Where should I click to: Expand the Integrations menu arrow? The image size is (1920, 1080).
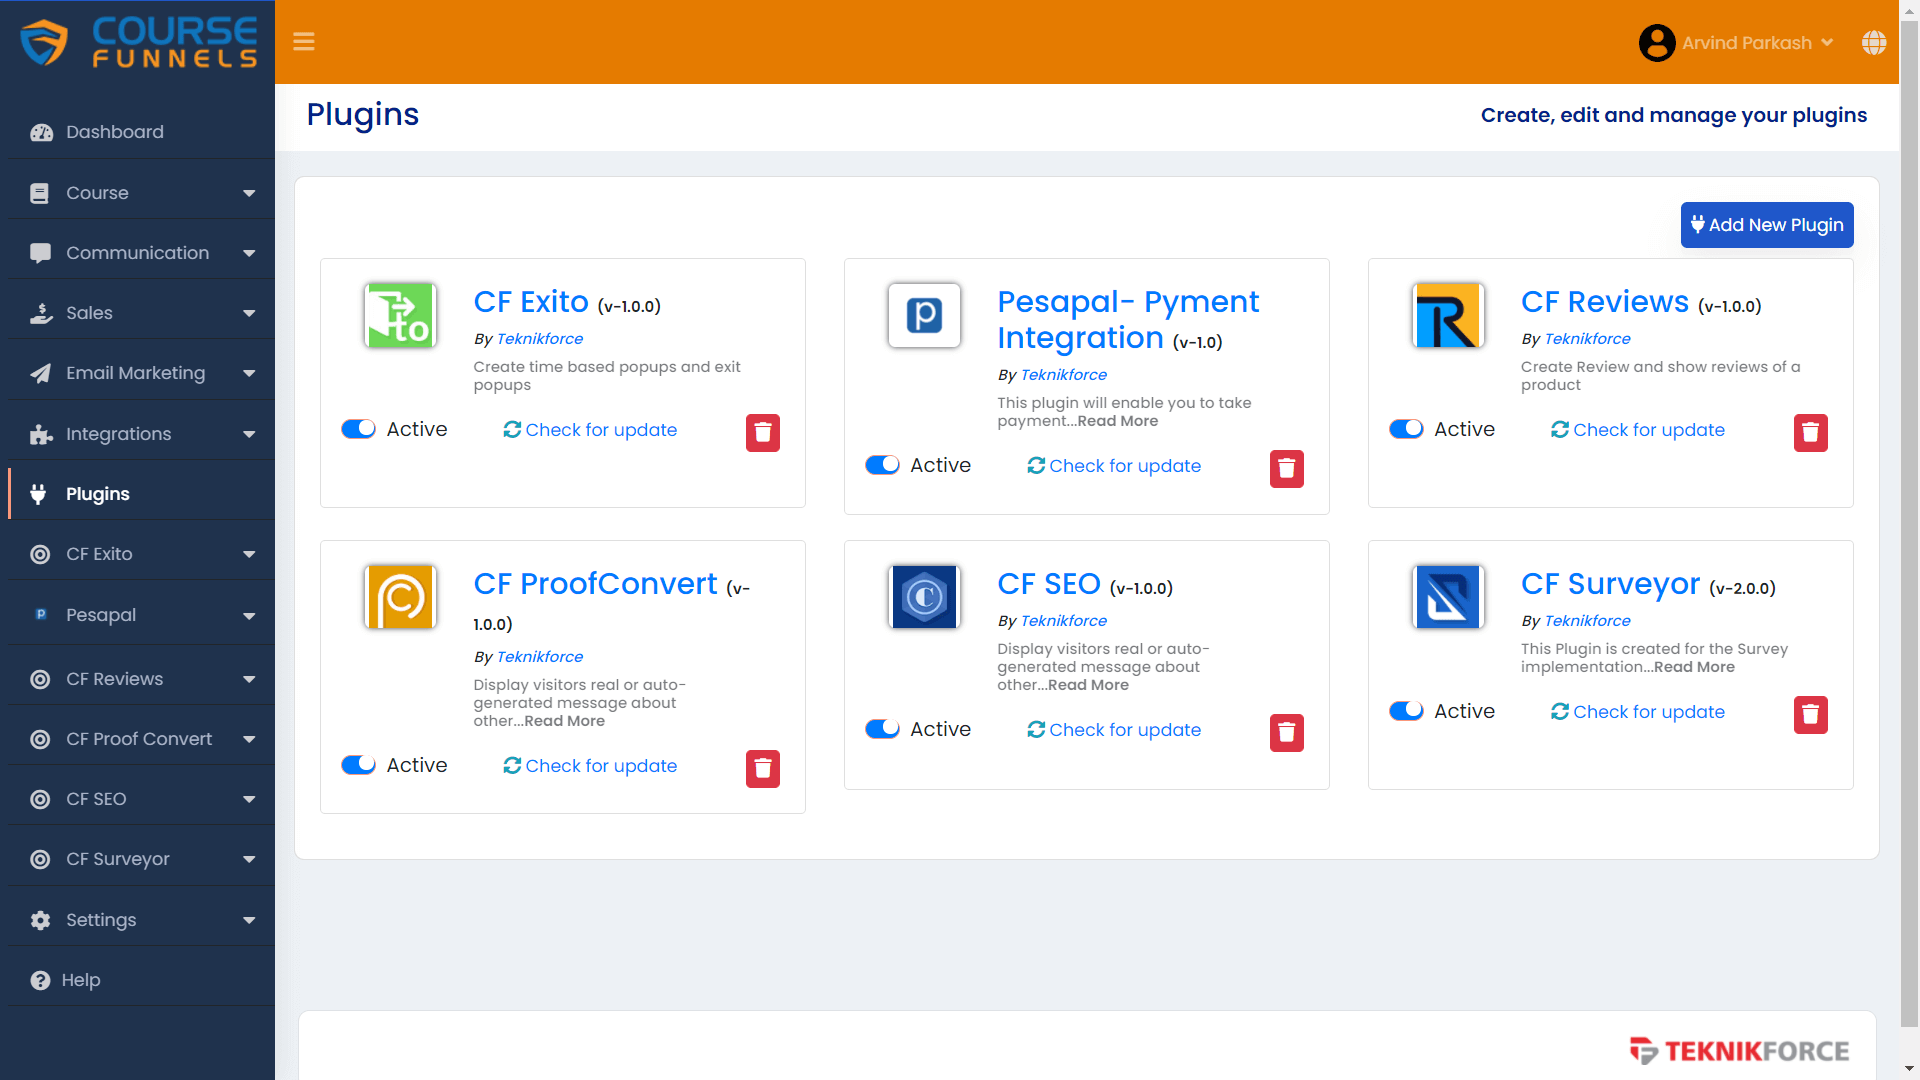pos(249,434)
